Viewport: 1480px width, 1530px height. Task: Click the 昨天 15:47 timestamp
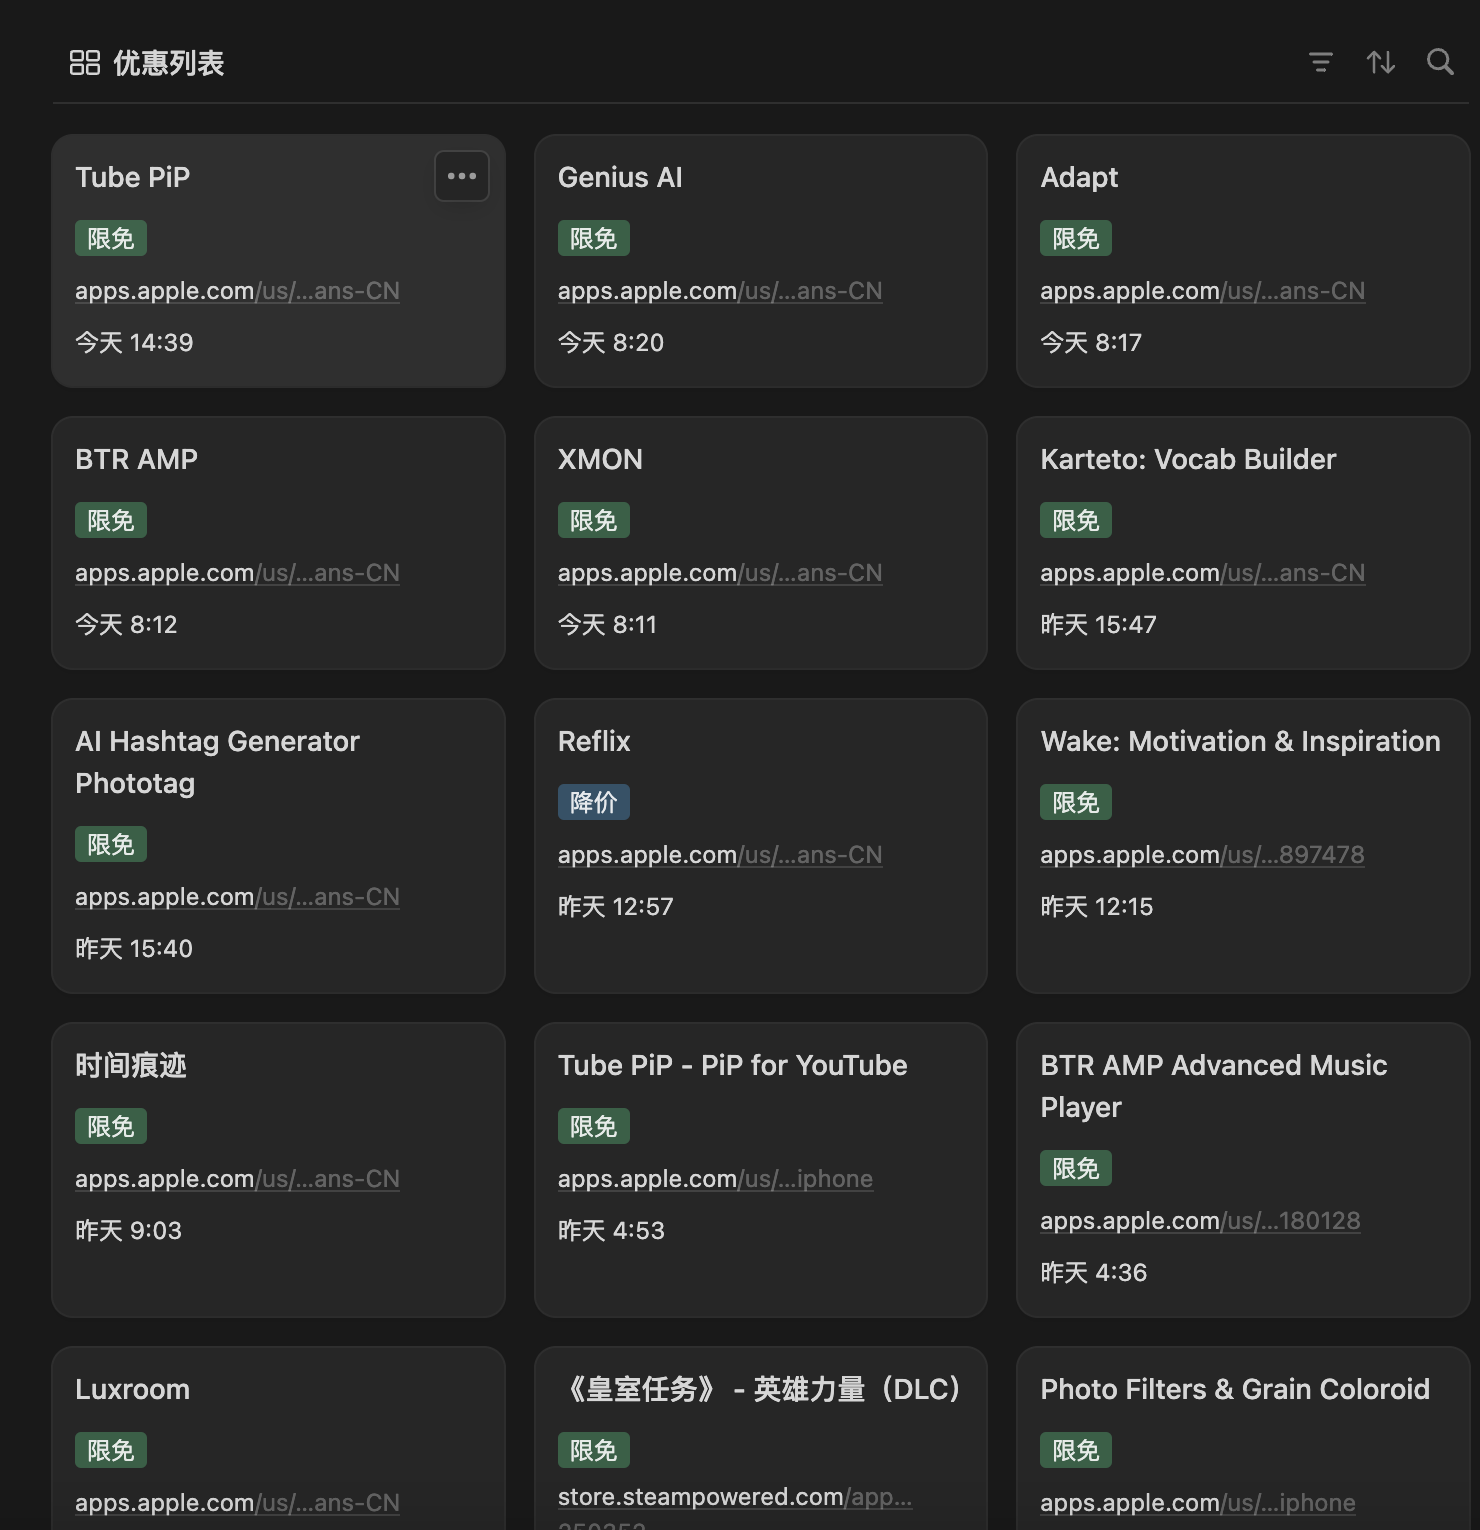point(1098,625)
